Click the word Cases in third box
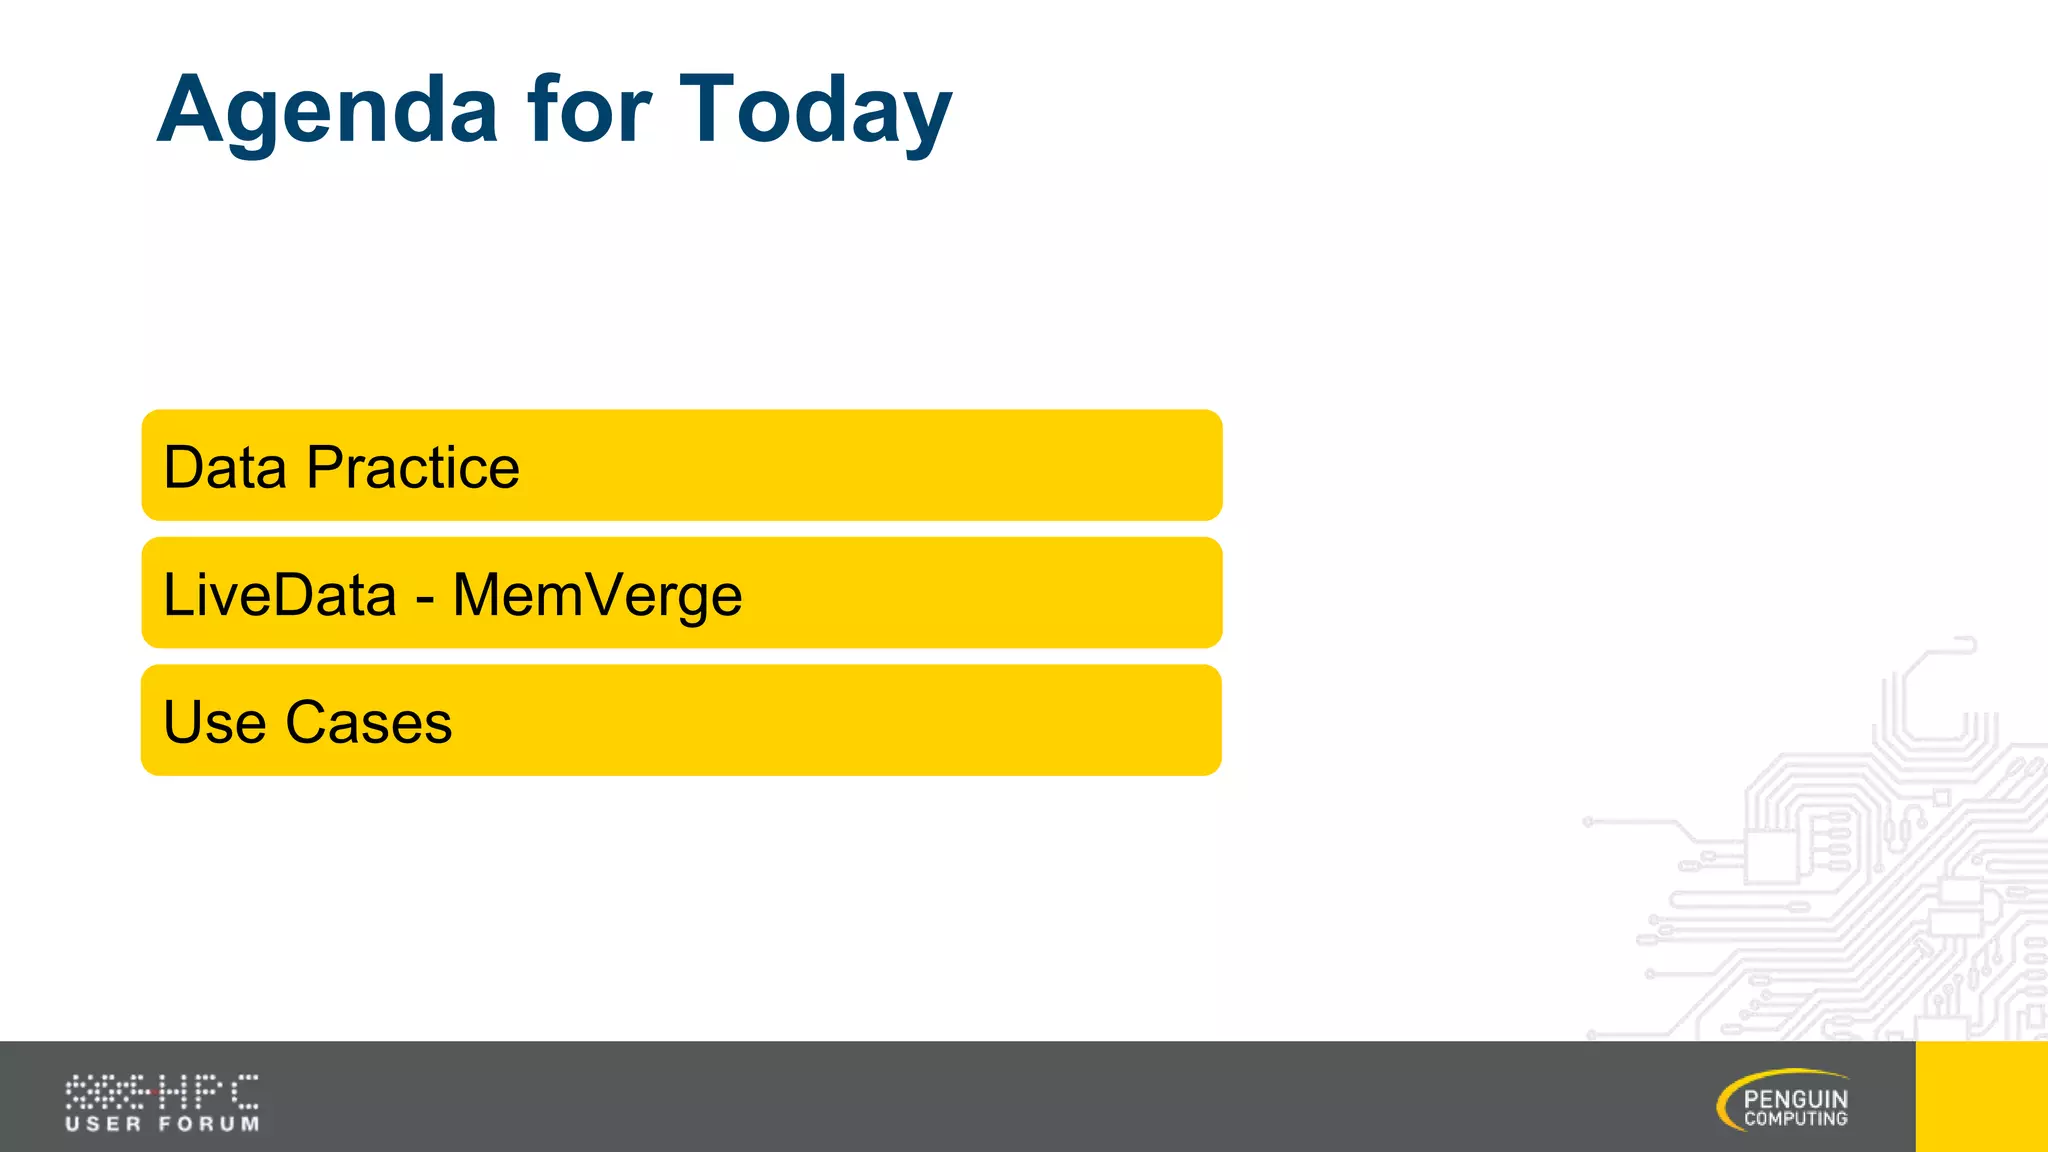This screenshot has height=1152, width=2048. point(368,722)
